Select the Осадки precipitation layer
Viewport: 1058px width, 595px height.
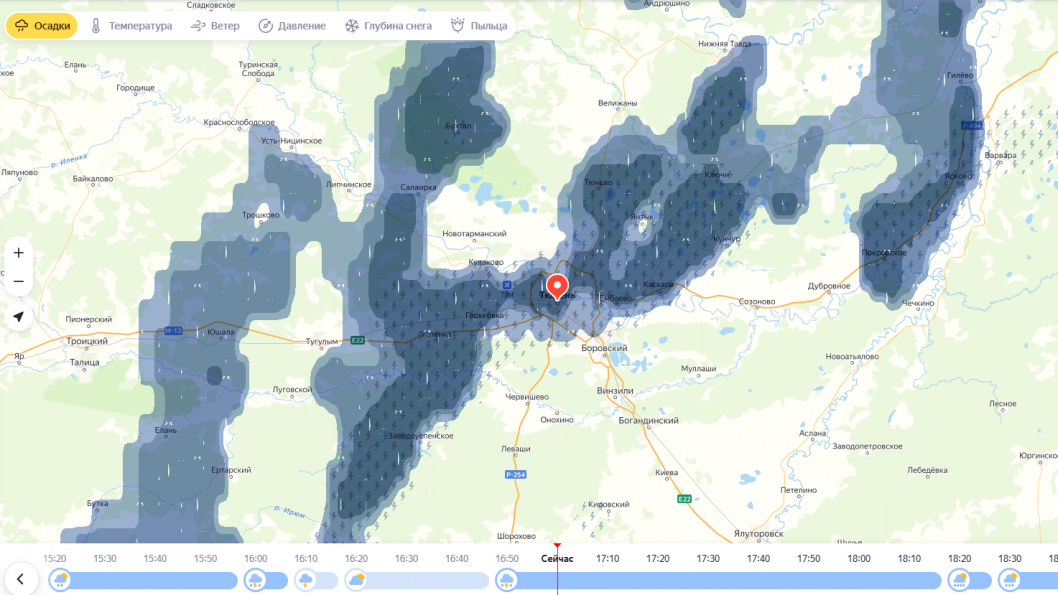click(x=42, y=26)
